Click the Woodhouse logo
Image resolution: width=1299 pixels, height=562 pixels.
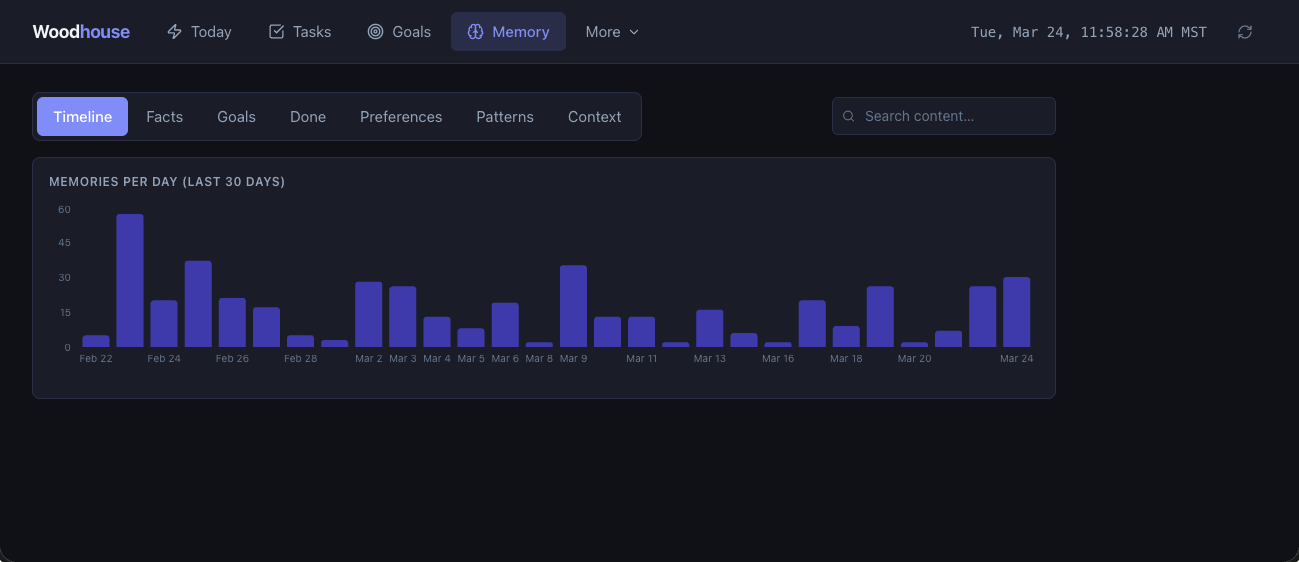tap(81, 32)
